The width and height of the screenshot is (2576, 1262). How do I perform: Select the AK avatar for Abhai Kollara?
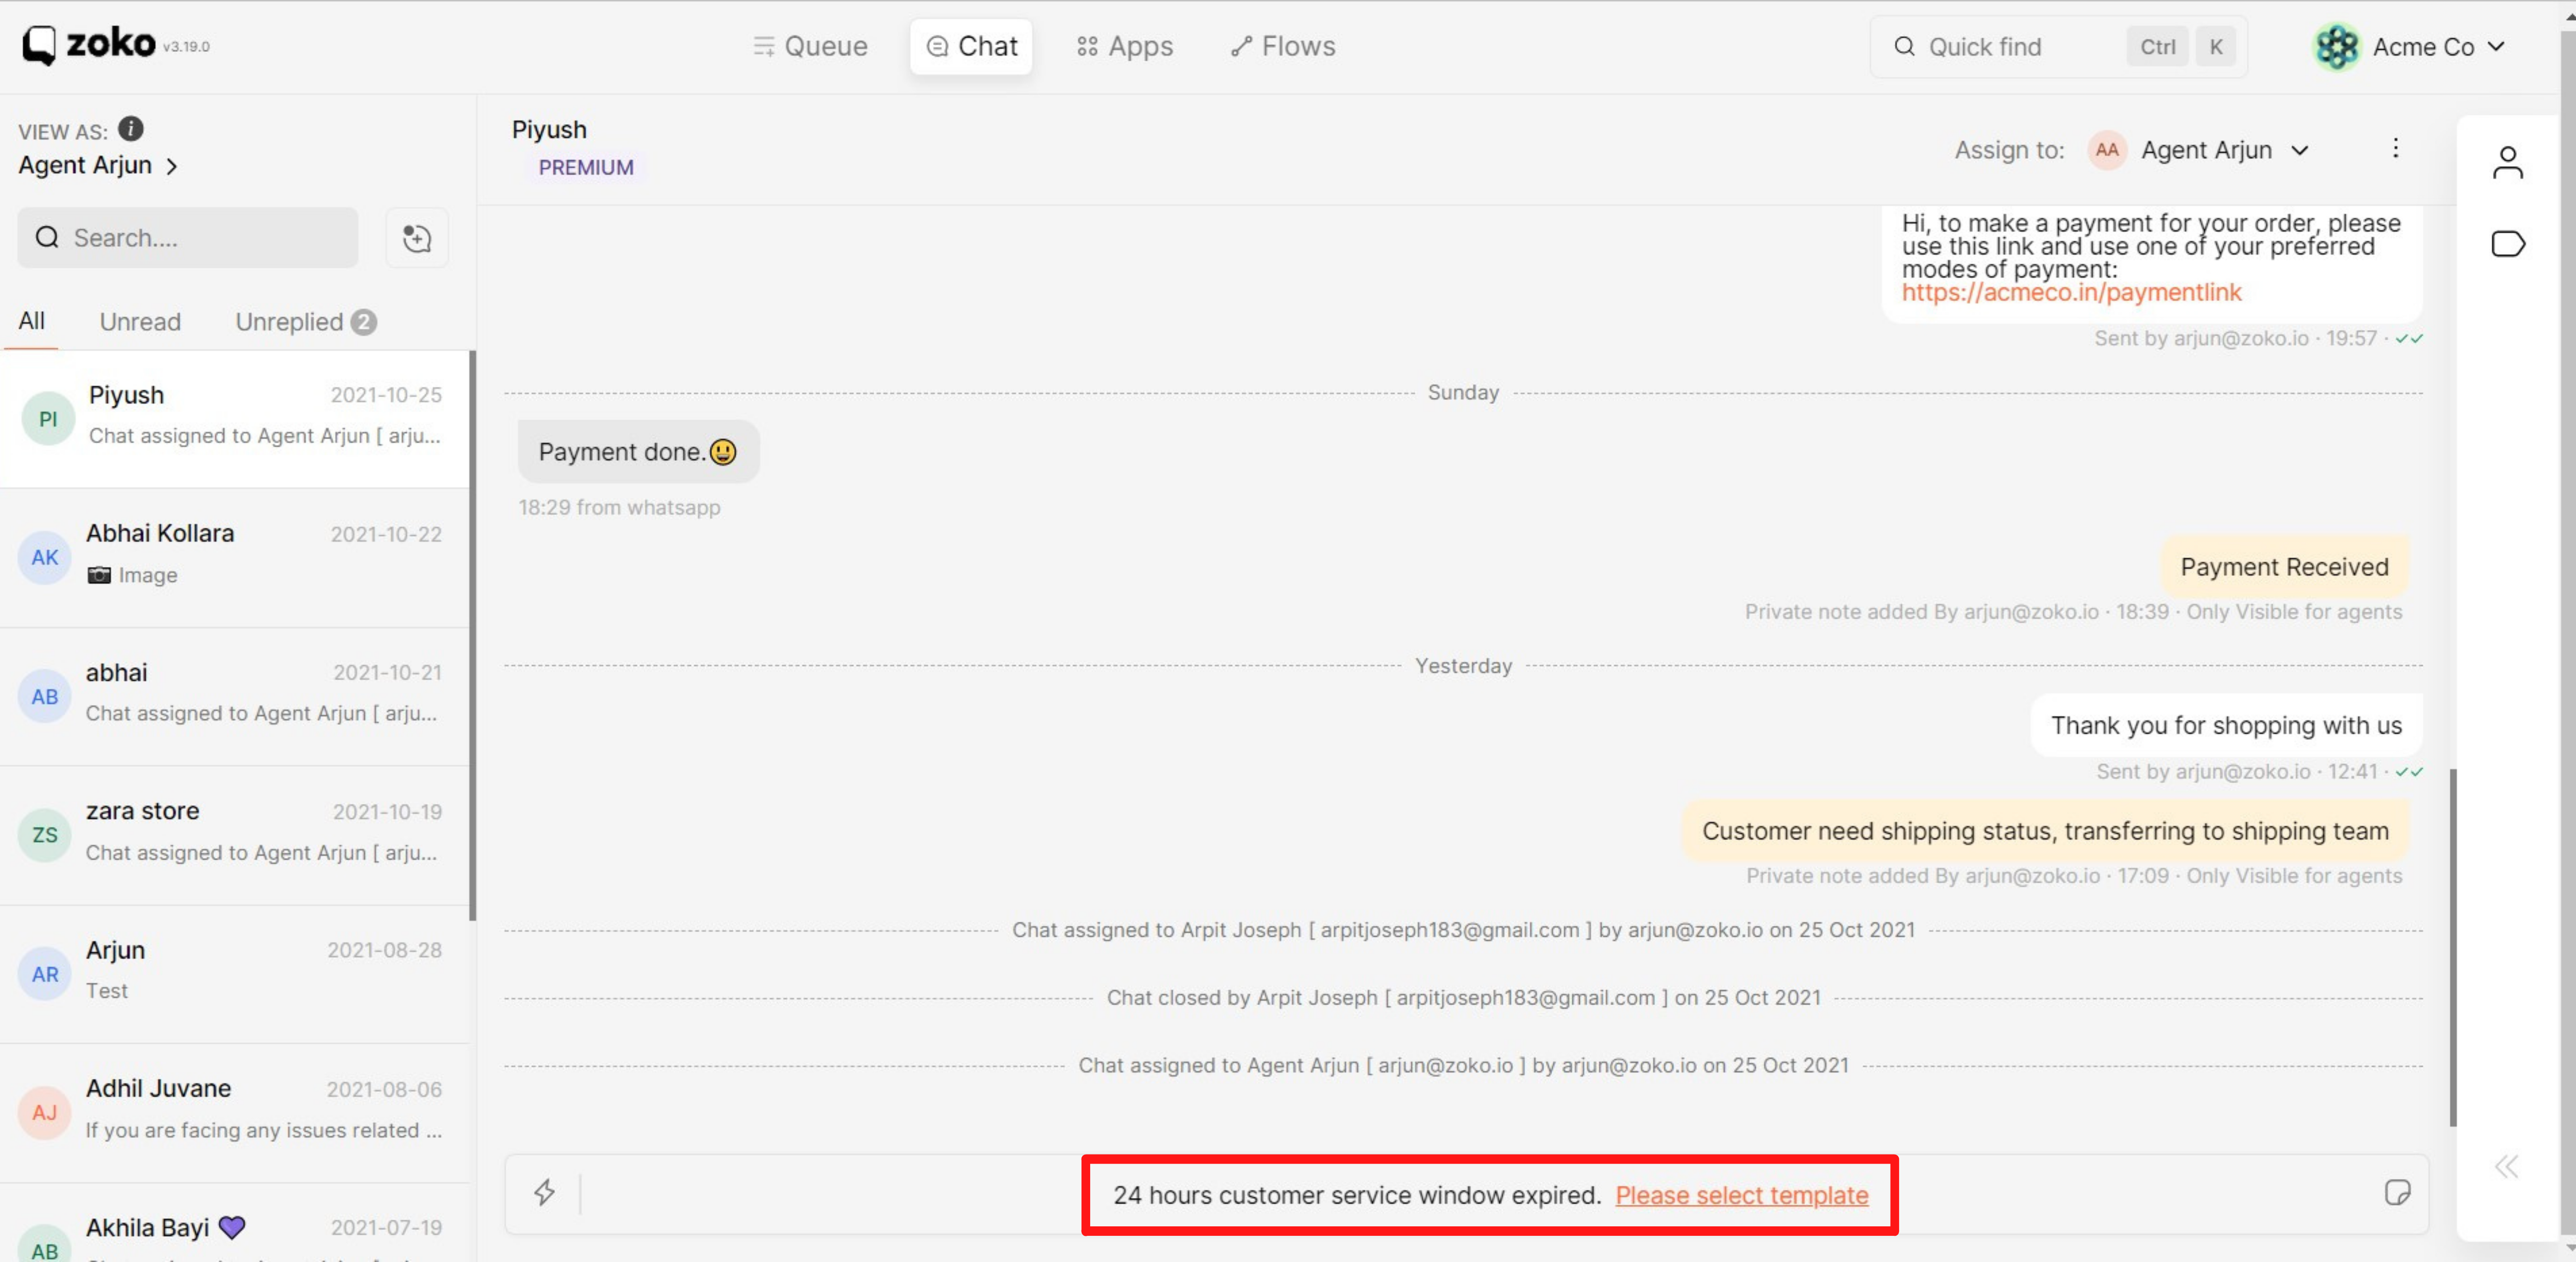click(45, 558)
